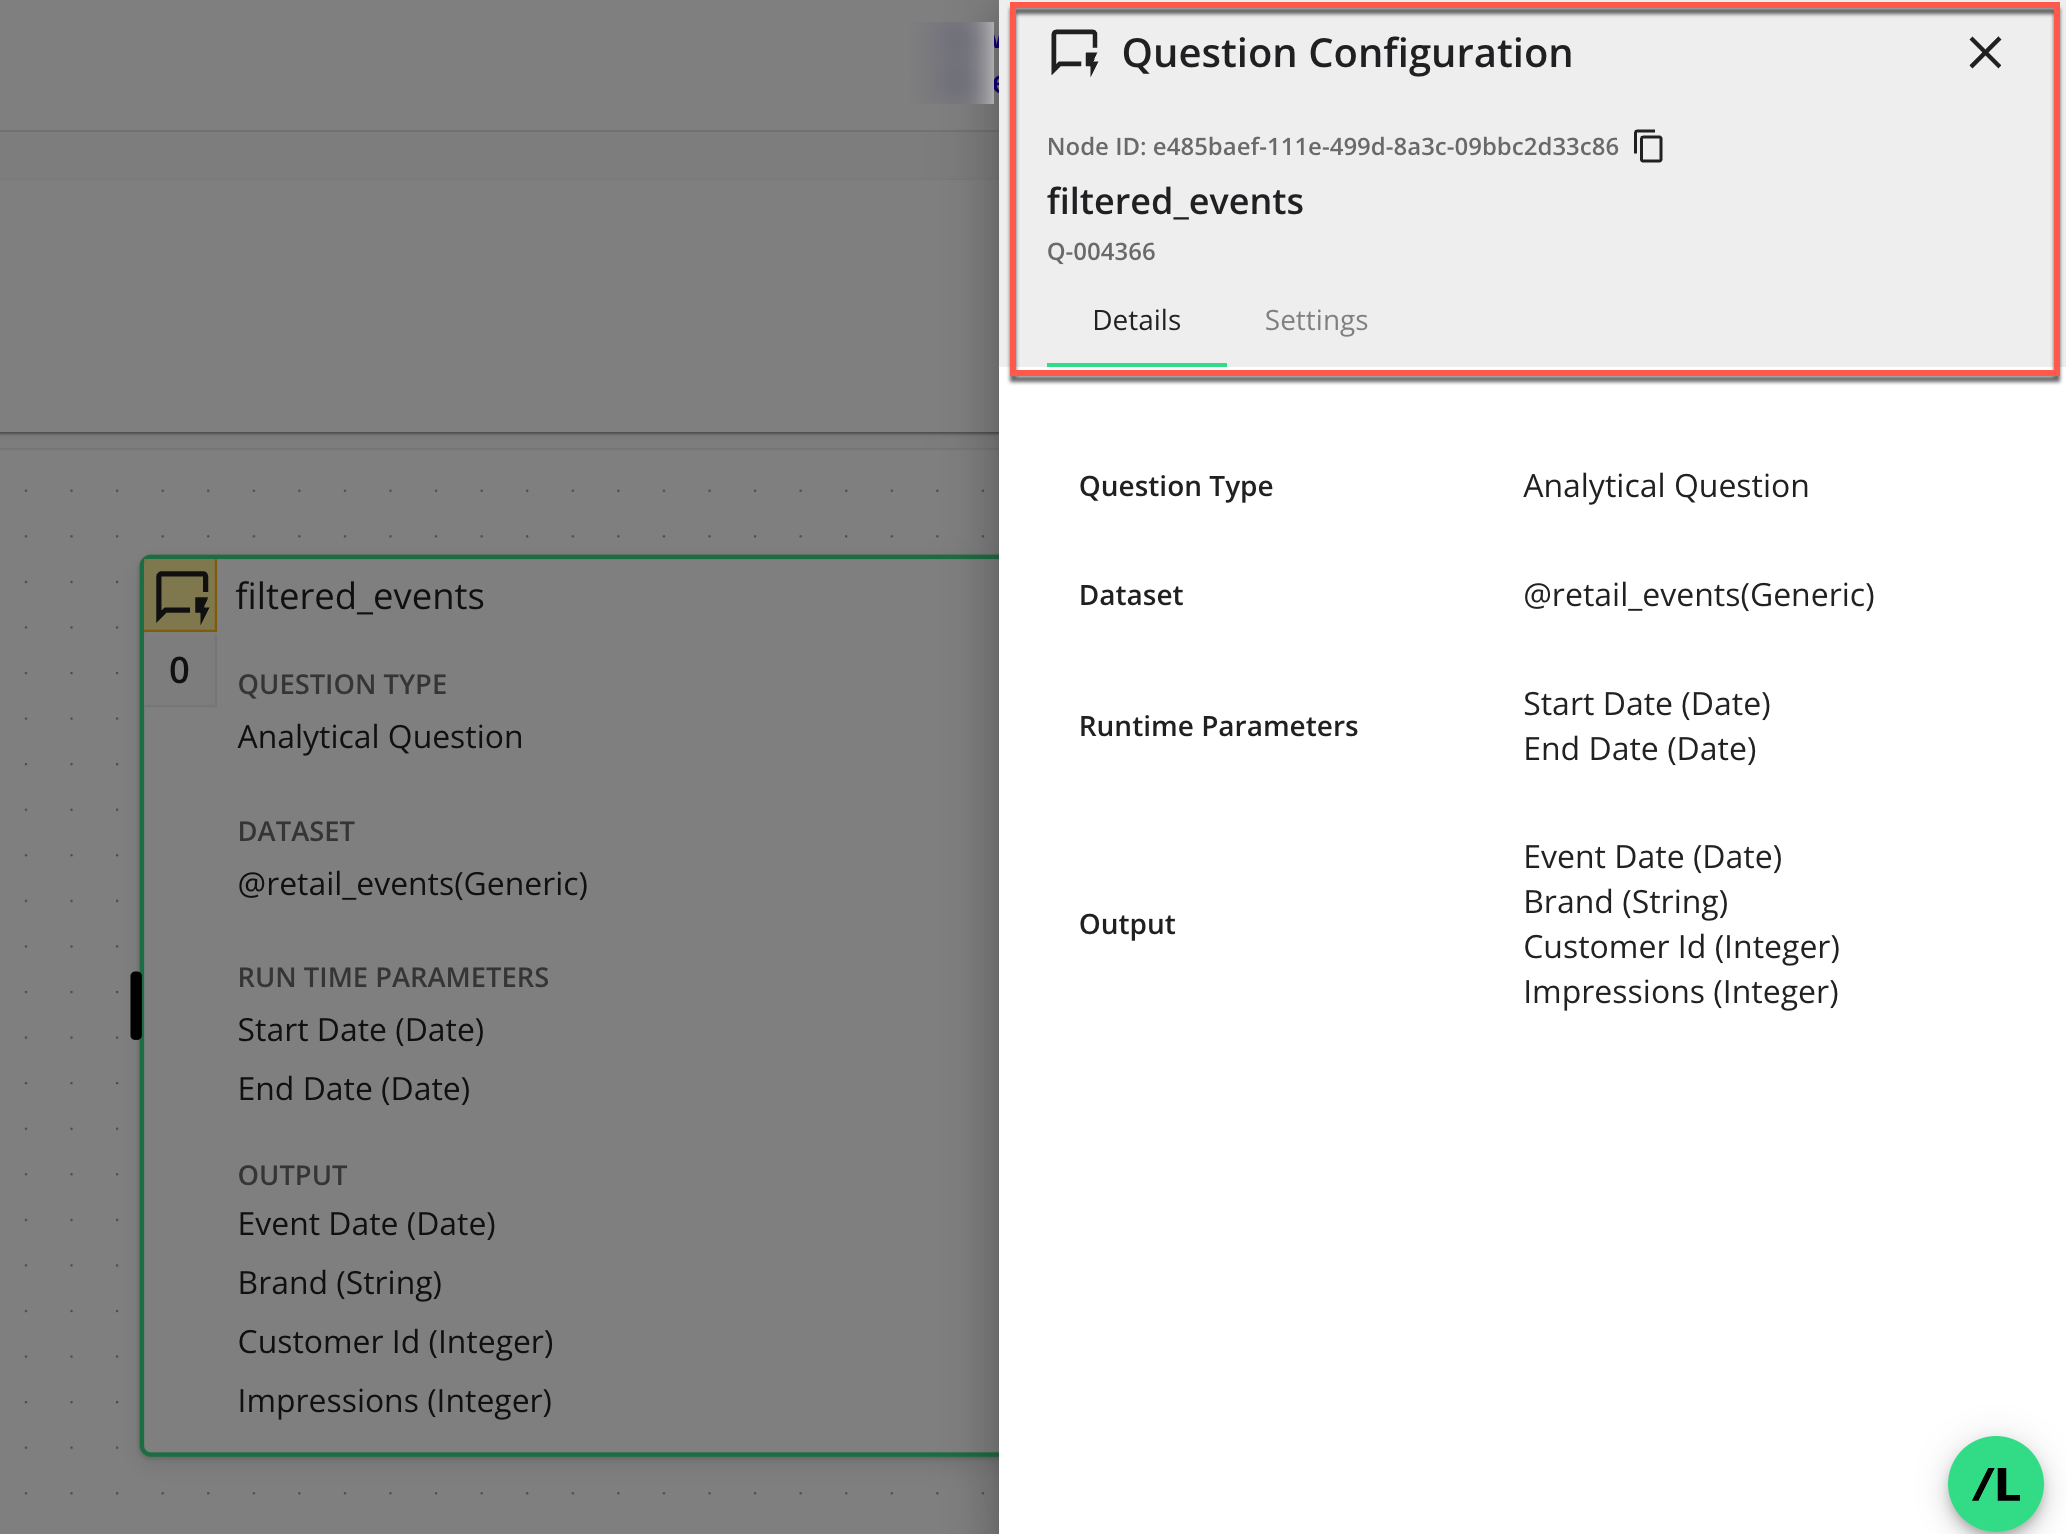Click End Date (Date) runtime parameter in panel
The width and height of the screenshot is (2066, 1534).
pos(1639,749)
